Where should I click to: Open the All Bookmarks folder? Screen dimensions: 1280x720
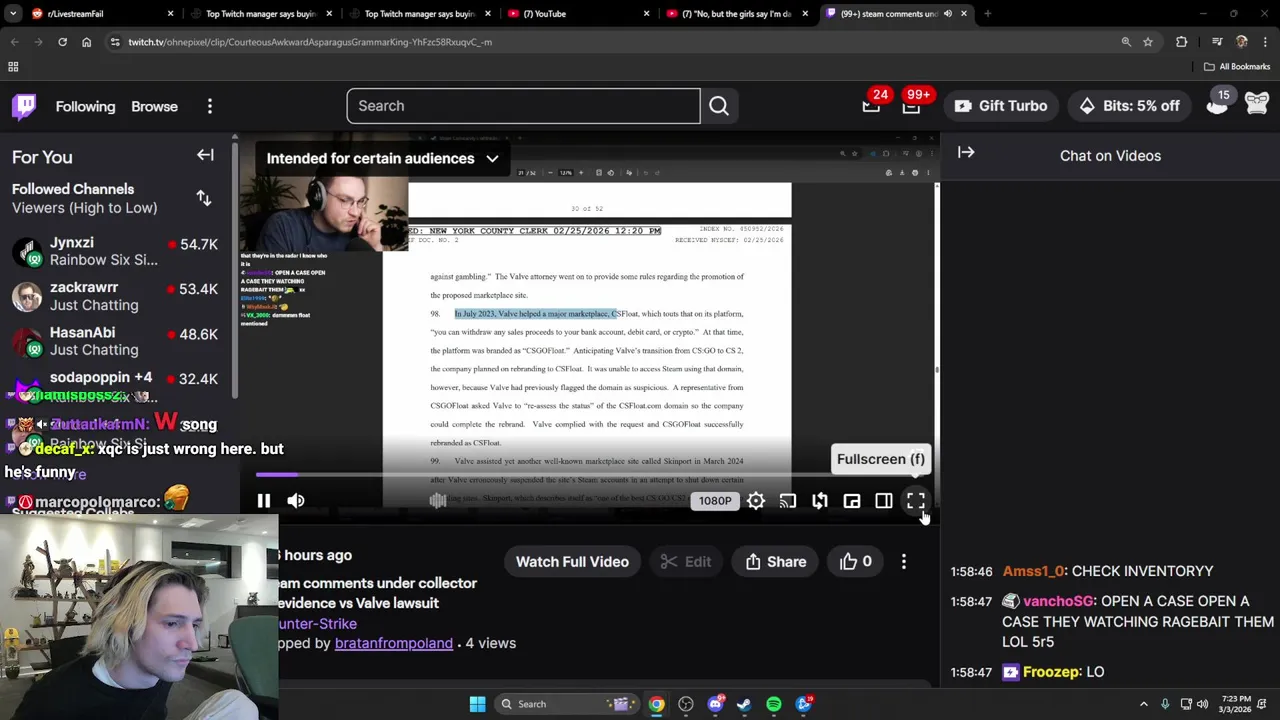[1237, 67]
